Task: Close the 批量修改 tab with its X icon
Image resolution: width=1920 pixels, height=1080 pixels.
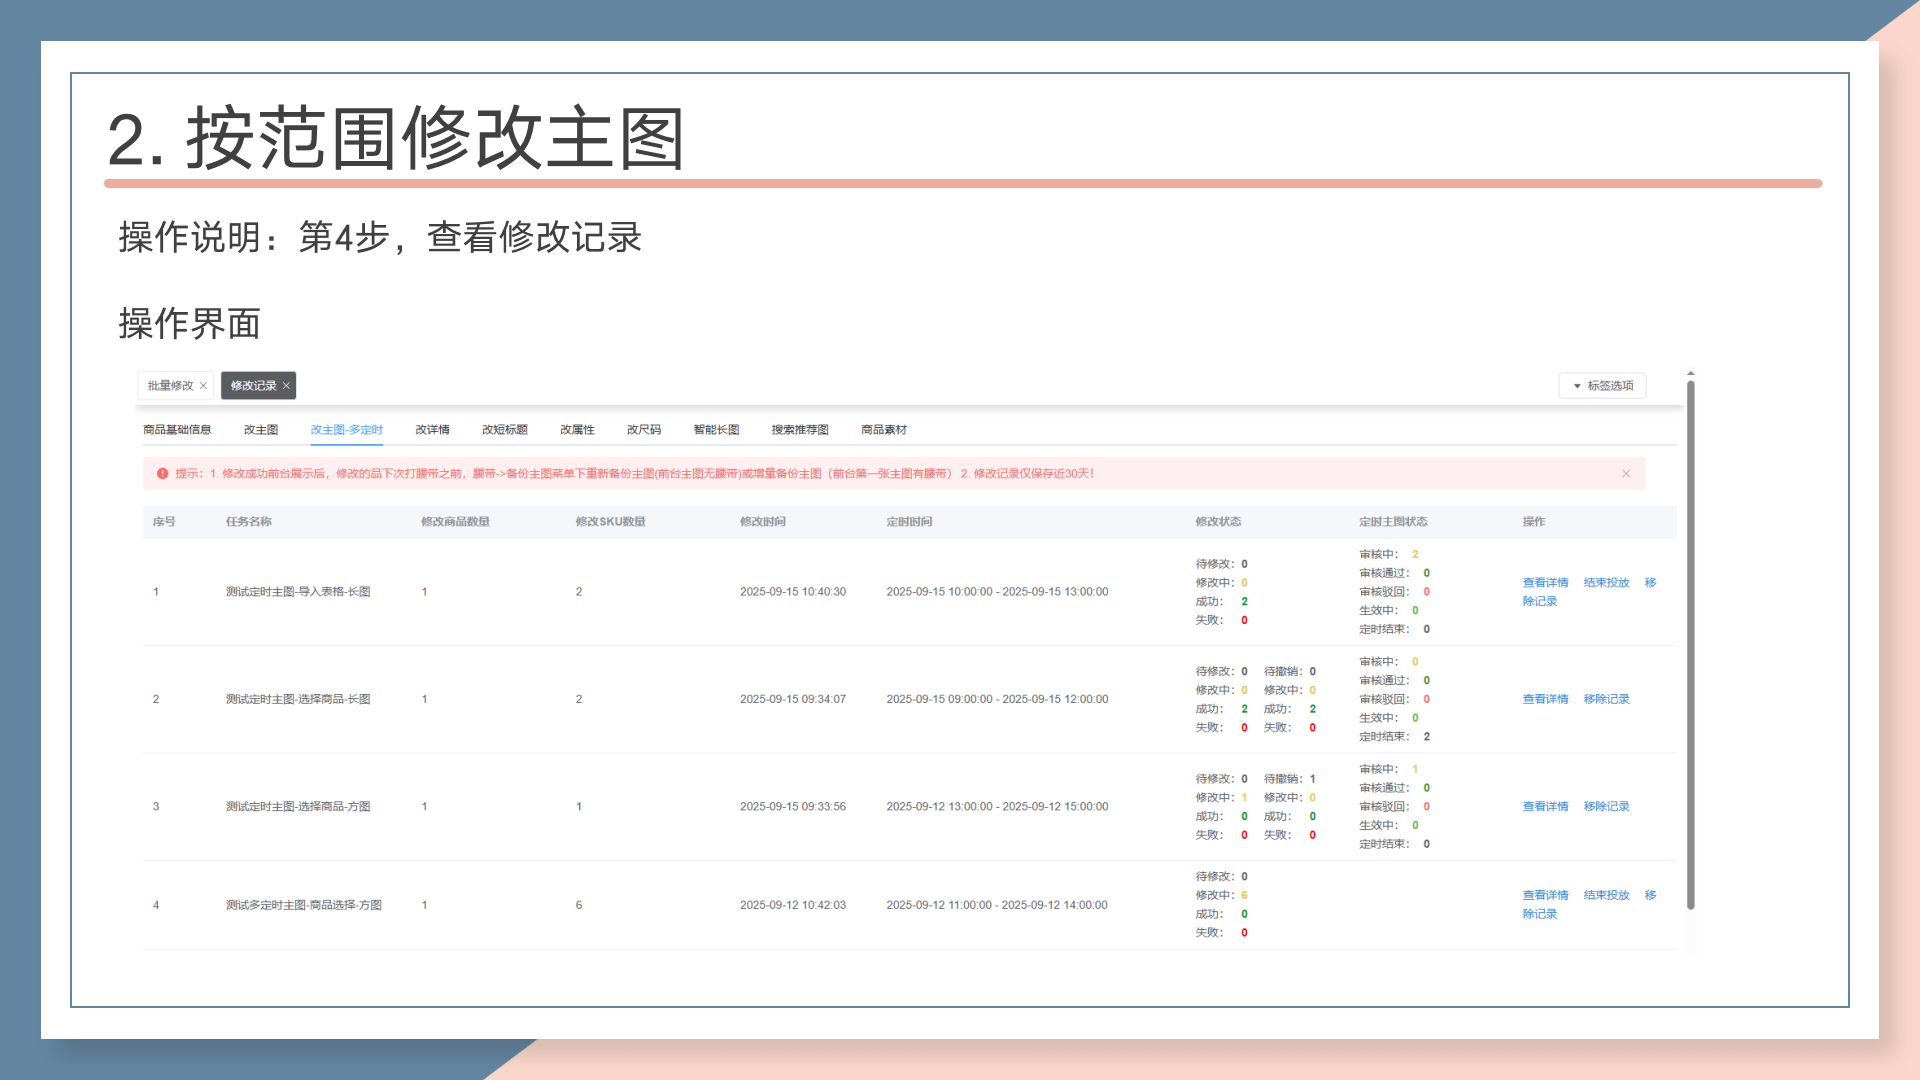Action: pos(203,386)
